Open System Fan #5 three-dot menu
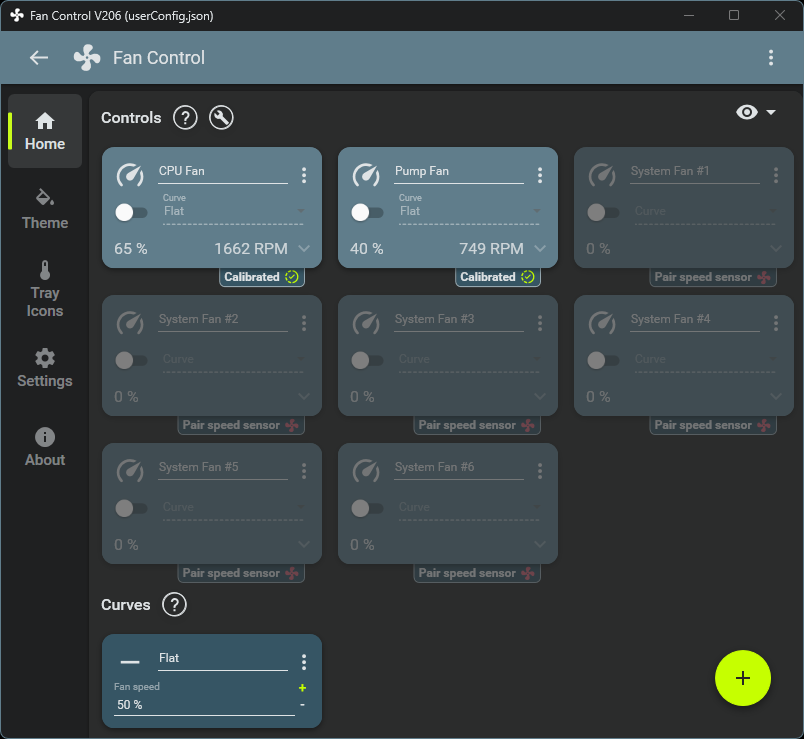 pos(304,471)
